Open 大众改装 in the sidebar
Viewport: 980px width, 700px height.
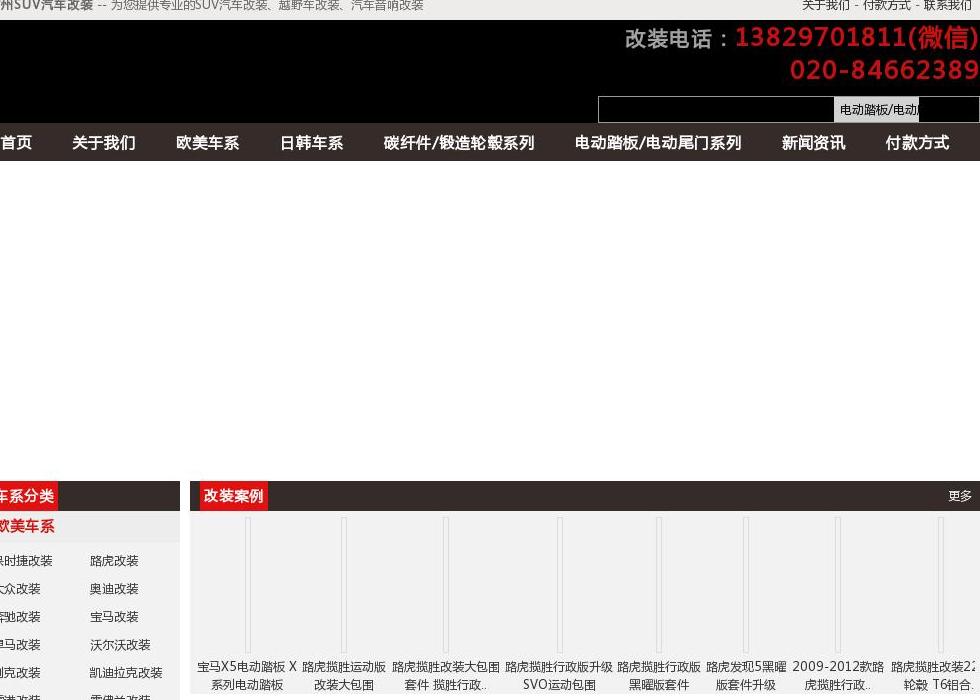point(20,589)
